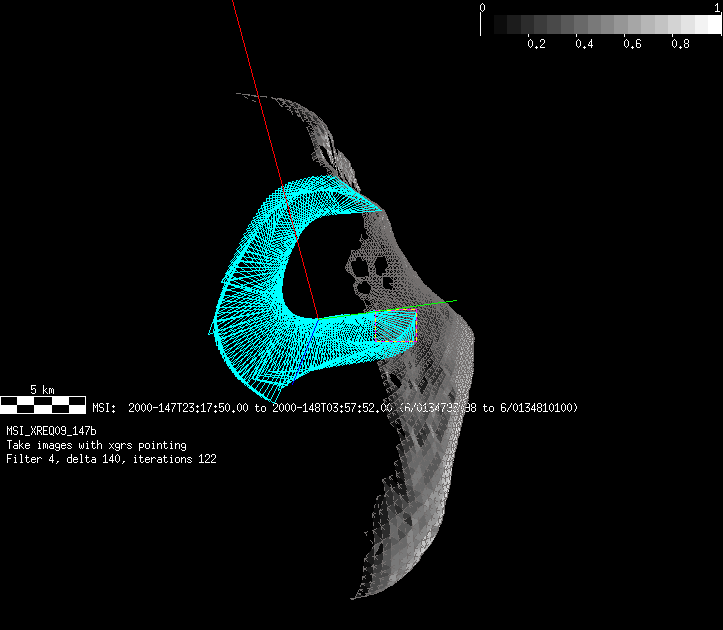The image size is (723, 630).
Task: Click the yellow-magenta dashed footprint box
Action: coord(396,327)
